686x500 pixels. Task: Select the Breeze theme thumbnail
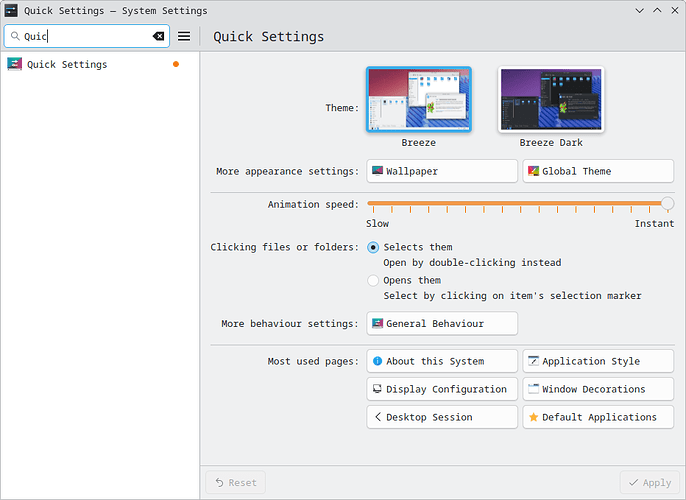[418, 100]
